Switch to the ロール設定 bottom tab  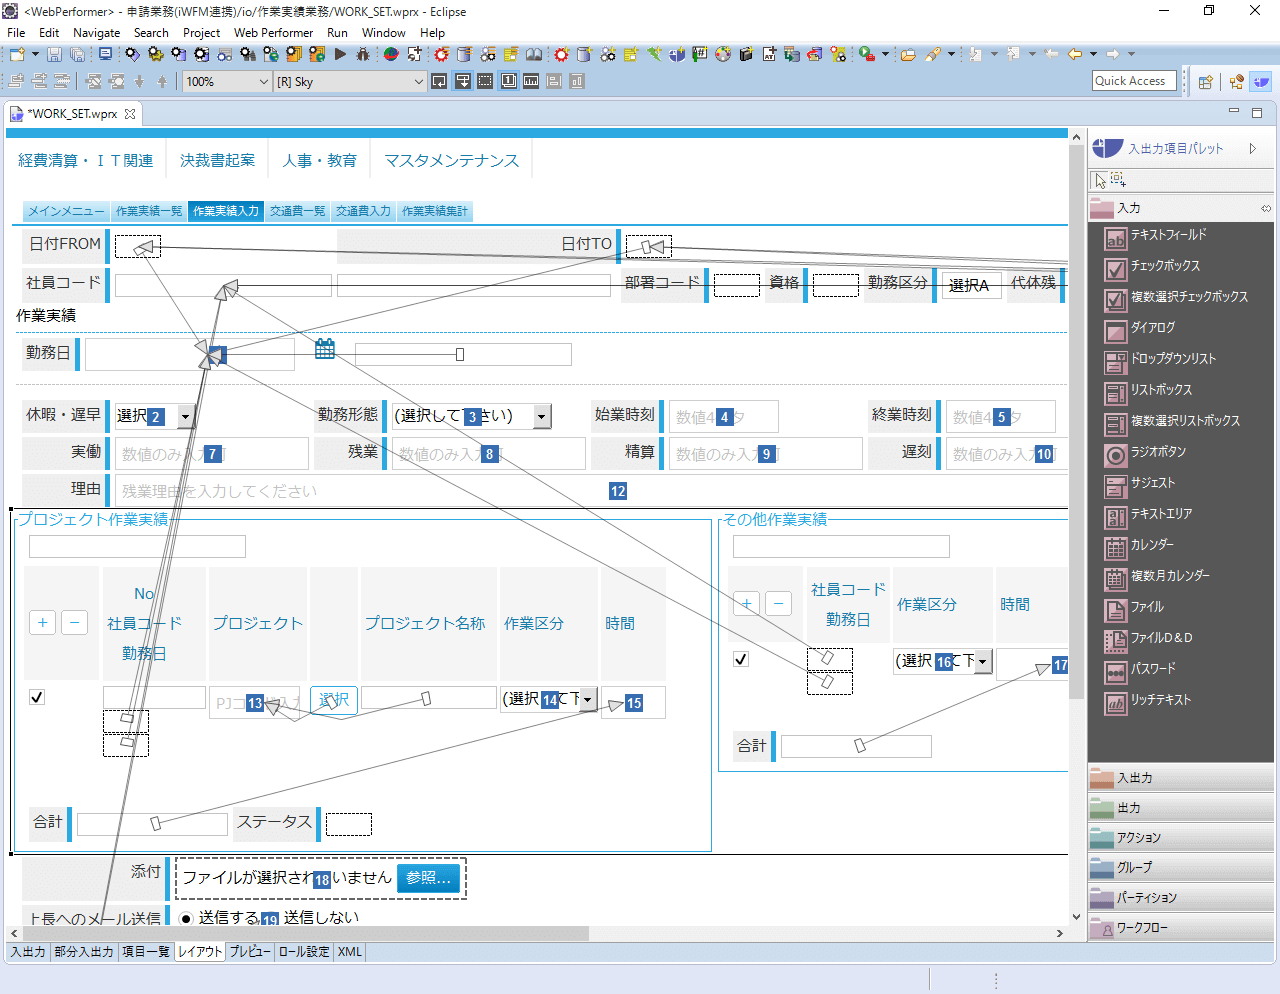click(304, 952)
